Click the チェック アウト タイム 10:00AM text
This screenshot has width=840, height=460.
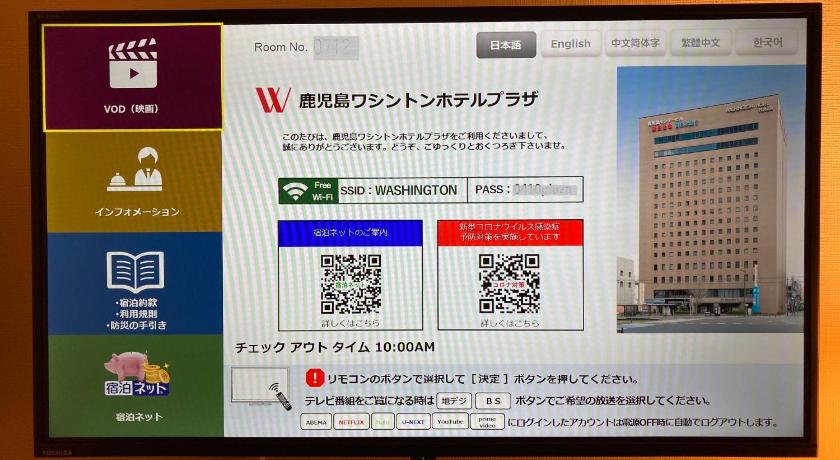tap(335, 347)
